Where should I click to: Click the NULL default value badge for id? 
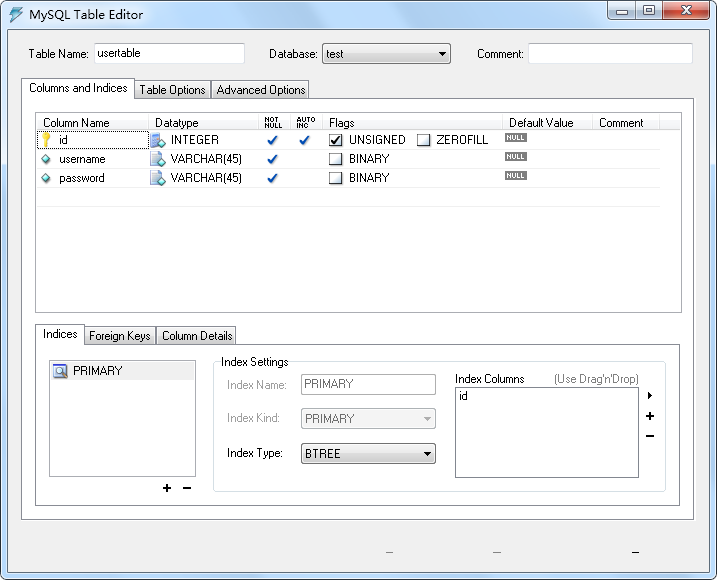coord(516,138)
